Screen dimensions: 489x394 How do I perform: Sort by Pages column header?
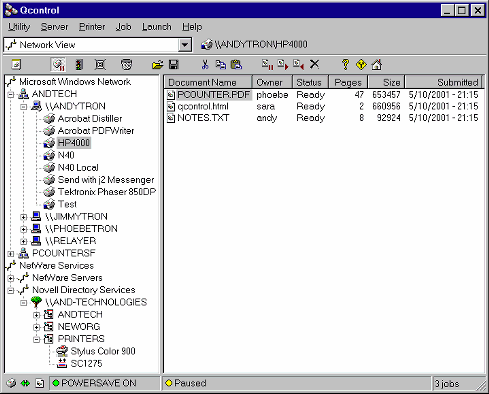[x=348, y=82]
